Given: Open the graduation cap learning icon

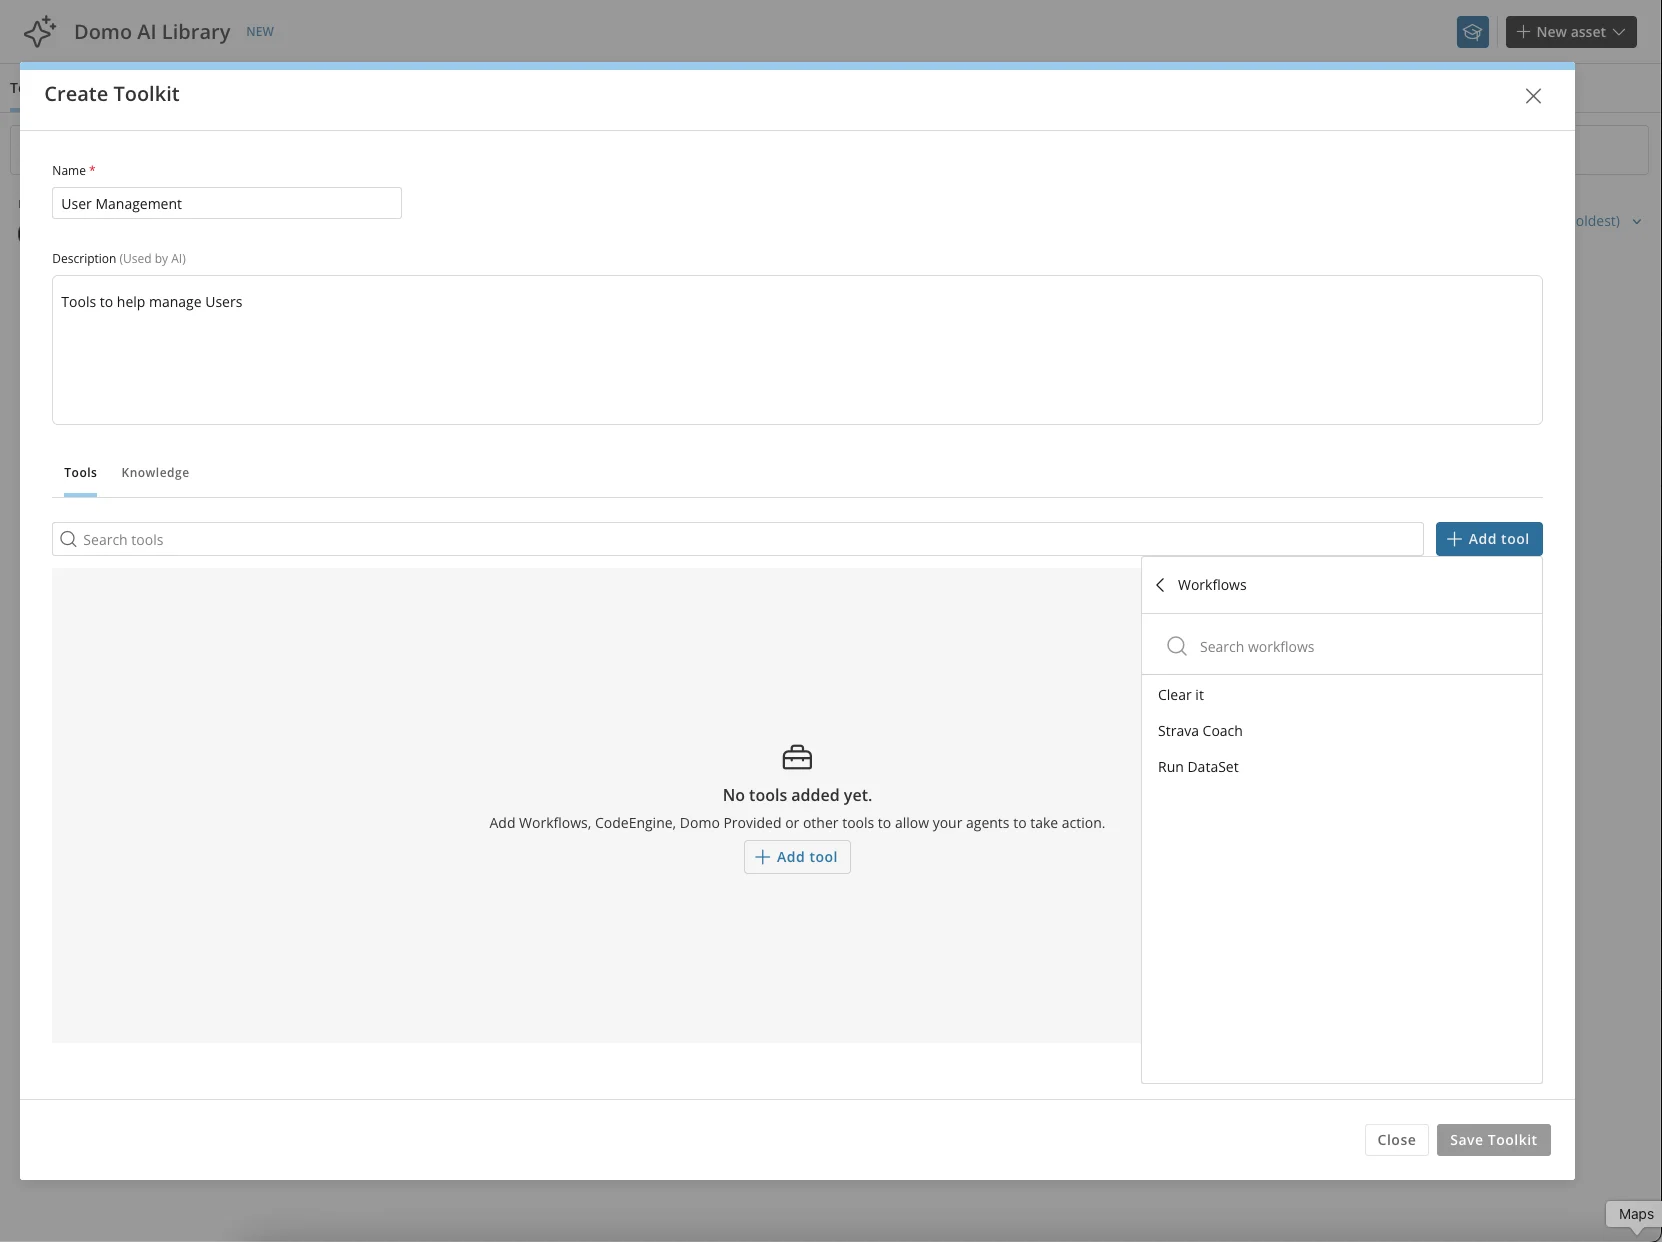Looking at the screenshot, I should [1472, 32].
